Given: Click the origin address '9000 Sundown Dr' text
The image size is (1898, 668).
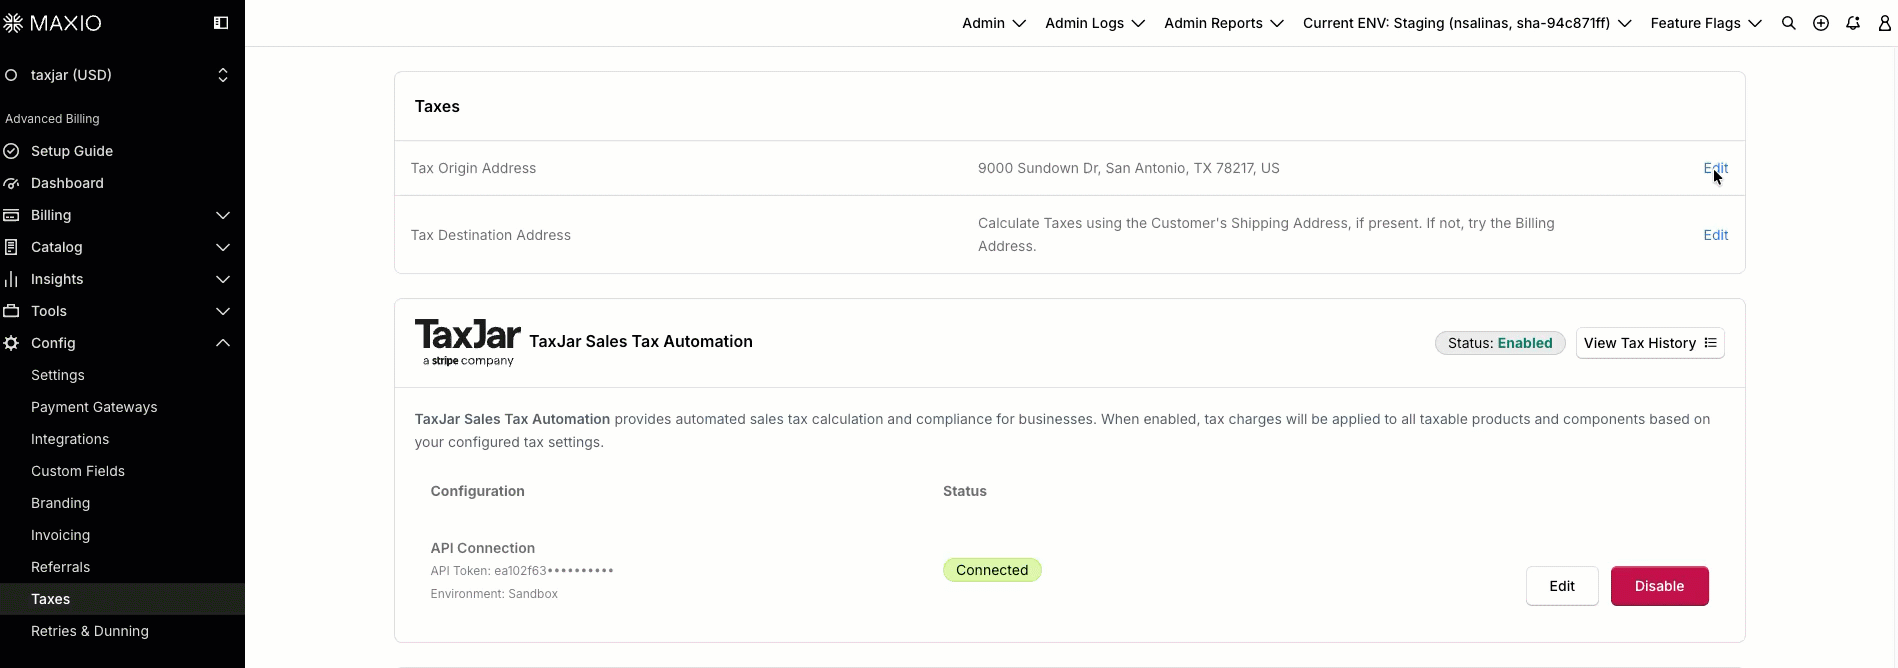Looking at the screenshot, I should pos(1128,168).
